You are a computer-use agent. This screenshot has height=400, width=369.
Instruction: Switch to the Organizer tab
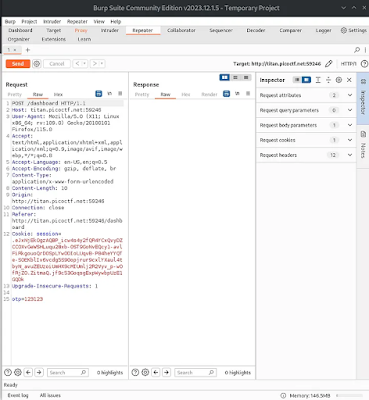(x=19, y=39)
